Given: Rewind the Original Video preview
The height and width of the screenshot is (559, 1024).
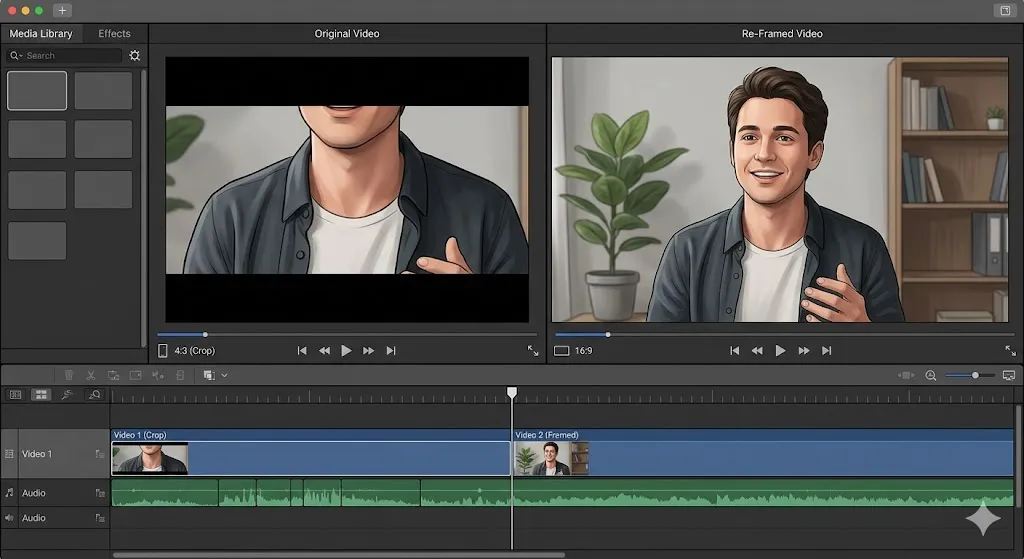Looking at the screenshot, I should pos(324,351).
